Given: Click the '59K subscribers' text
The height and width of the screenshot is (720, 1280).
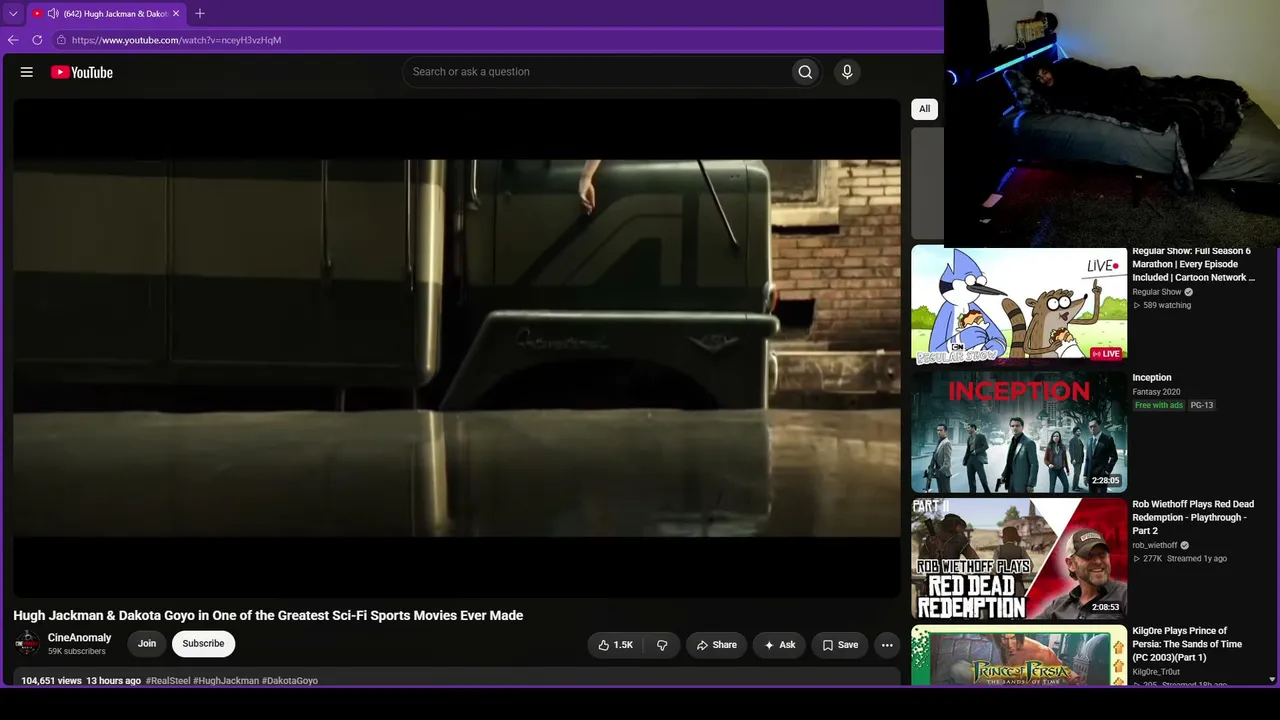Looking at the screenshot, I should click(x=77, y=652).
